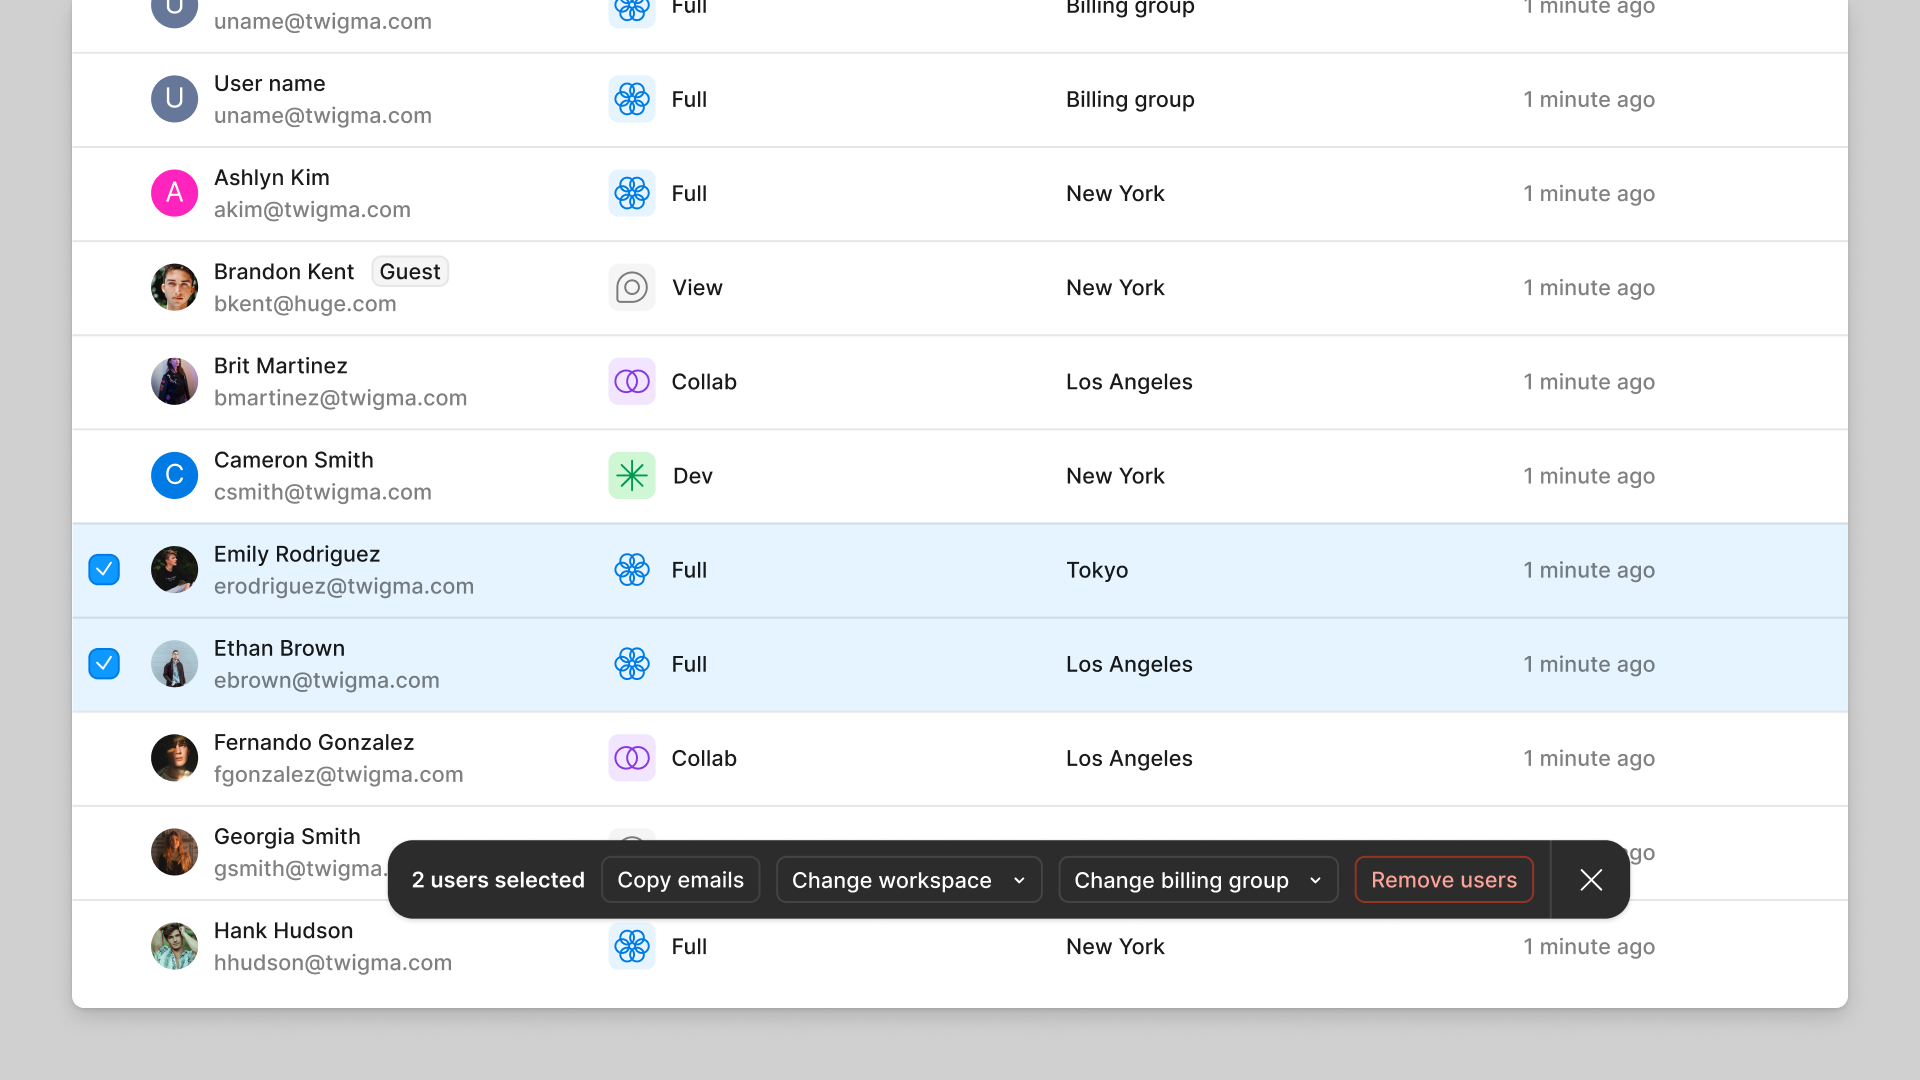1920x1080 pixels.
Task: Click the '2 users selected' label
Action: pyautogui.click(x=498, y=880)
